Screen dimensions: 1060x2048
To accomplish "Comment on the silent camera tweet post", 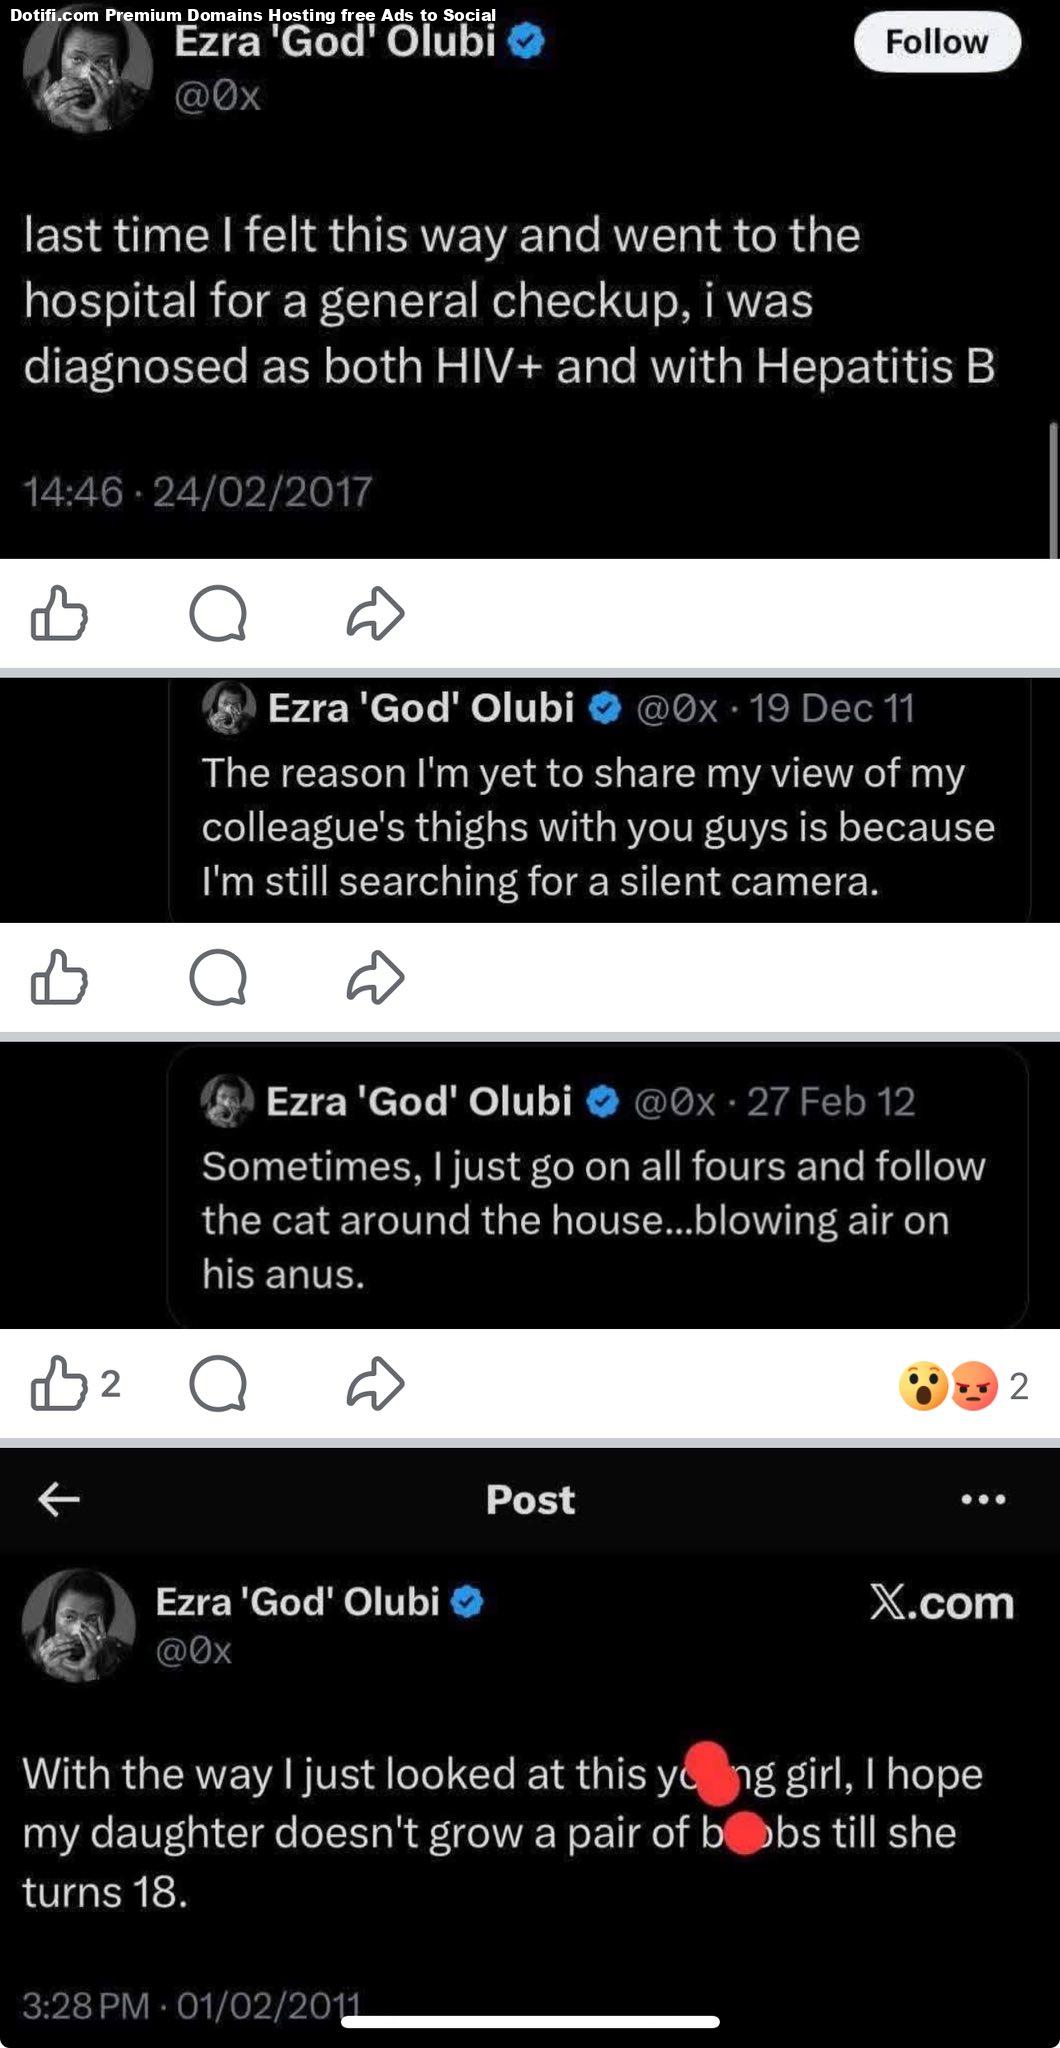I will click(218, 976).
